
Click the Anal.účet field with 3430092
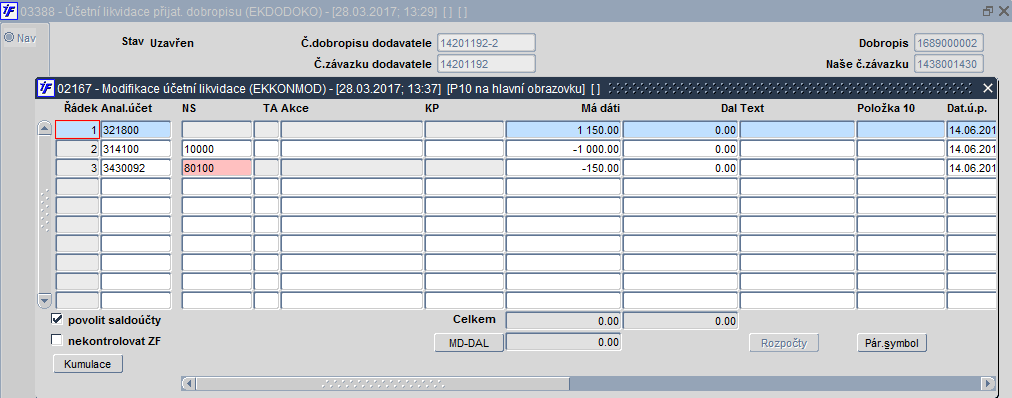[136, 168]
